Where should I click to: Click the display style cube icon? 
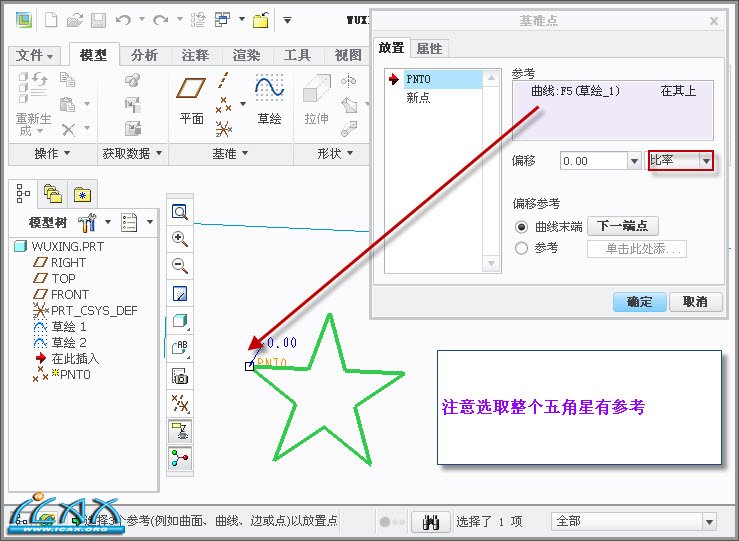pos(180,321)
